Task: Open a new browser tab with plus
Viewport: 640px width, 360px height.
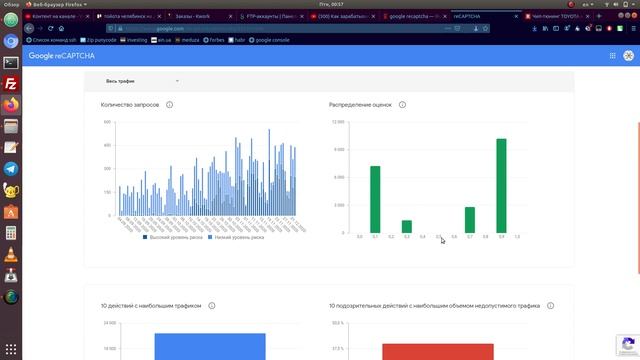Action: [599, 16]
